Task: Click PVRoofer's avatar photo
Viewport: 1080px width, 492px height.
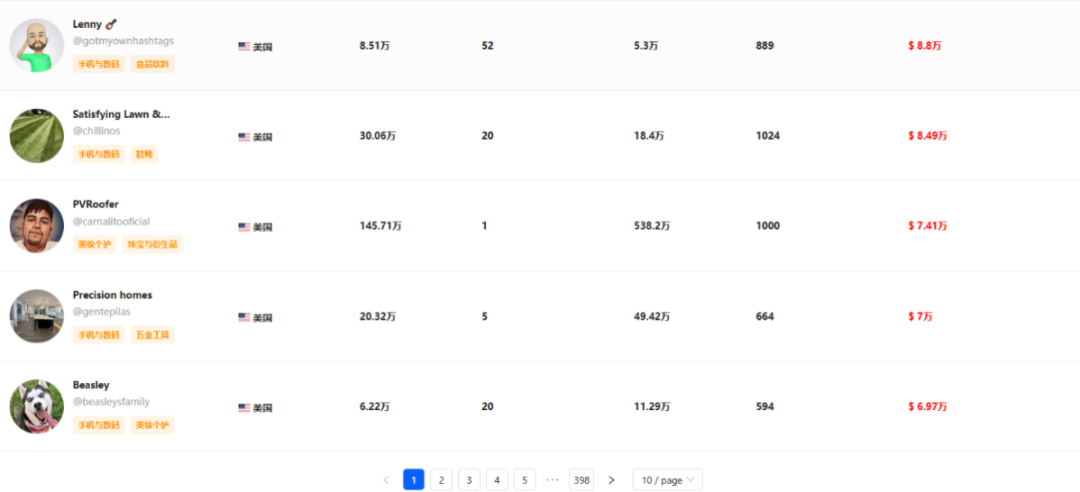Action: [37, 226]
